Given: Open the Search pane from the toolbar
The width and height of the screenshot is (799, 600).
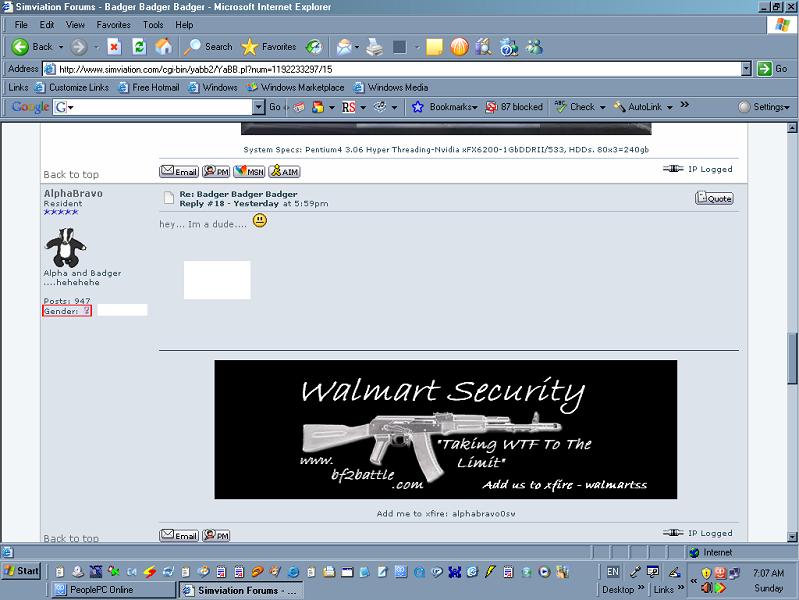Looking at the screenshot, I should [x=208, y=47].
